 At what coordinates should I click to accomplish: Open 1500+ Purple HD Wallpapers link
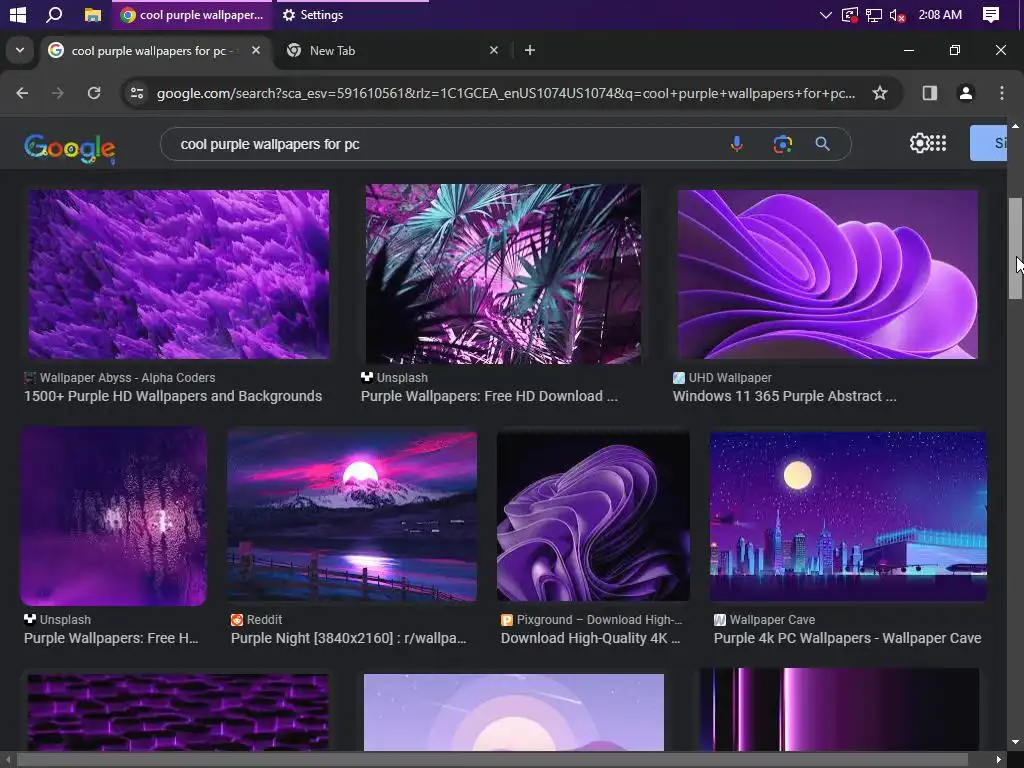[x=173, y=396]
